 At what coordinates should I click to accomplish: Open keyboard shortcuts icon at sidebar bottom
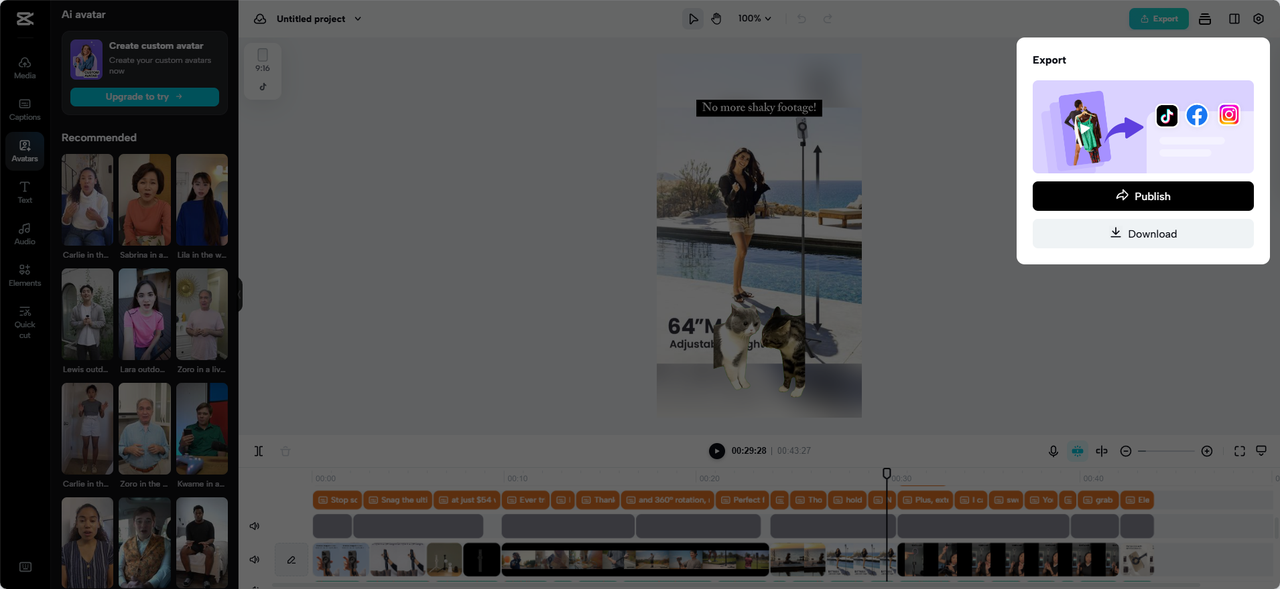click(x=25, y=567)
